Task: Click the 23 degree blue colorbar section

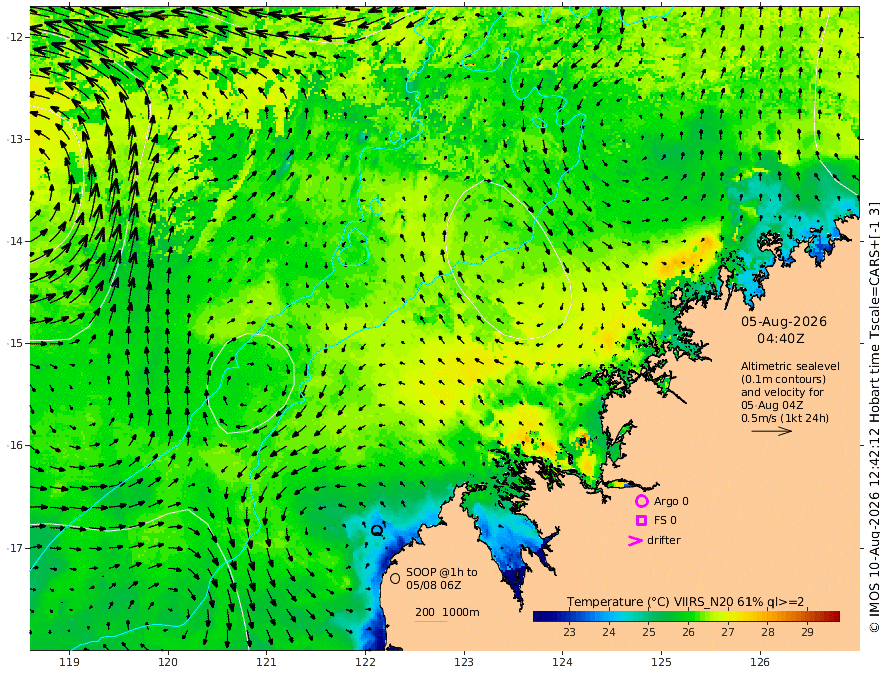Action: coord(570,617)
